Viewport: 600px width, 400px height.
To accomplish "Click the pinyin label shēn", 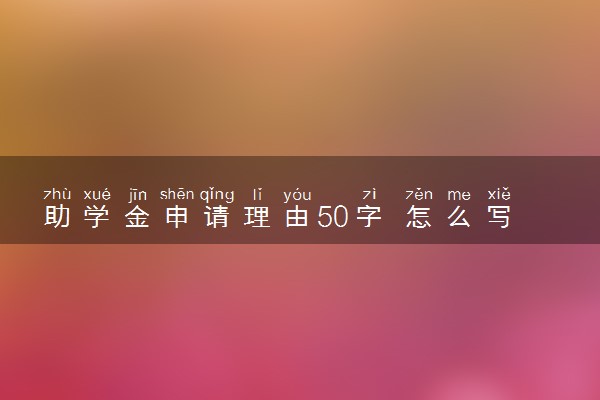I will pyautogui.click(x=177, y=194).
